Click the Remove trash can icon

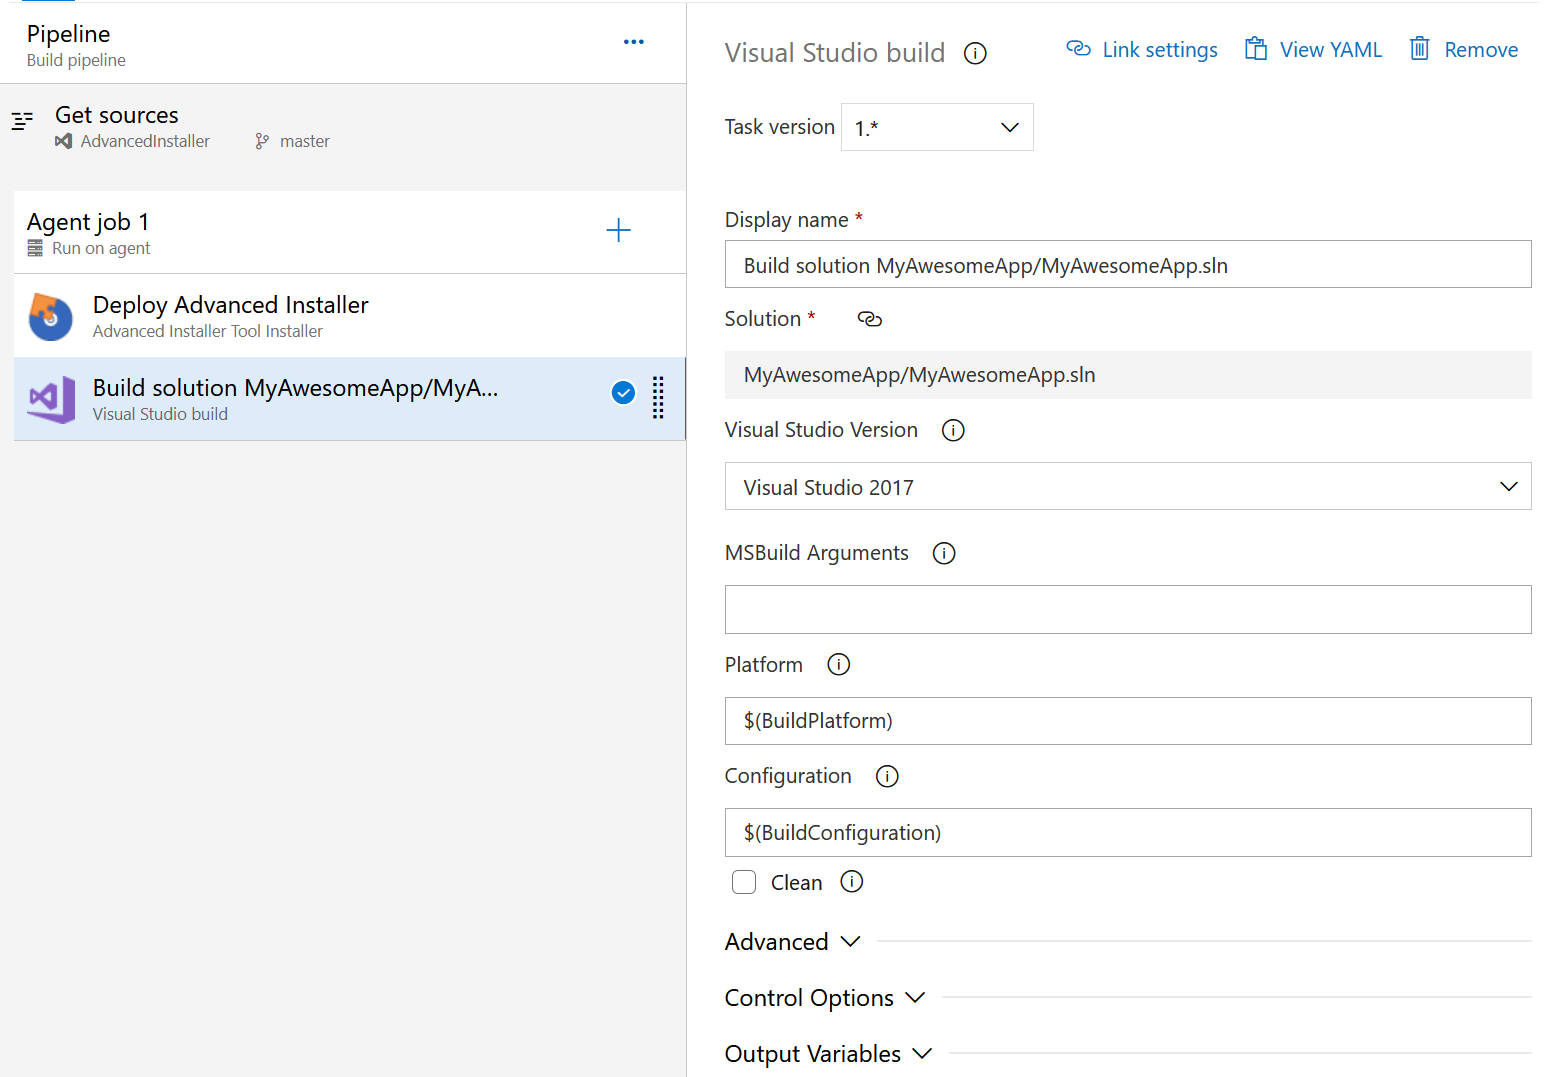click(1419, 49)
